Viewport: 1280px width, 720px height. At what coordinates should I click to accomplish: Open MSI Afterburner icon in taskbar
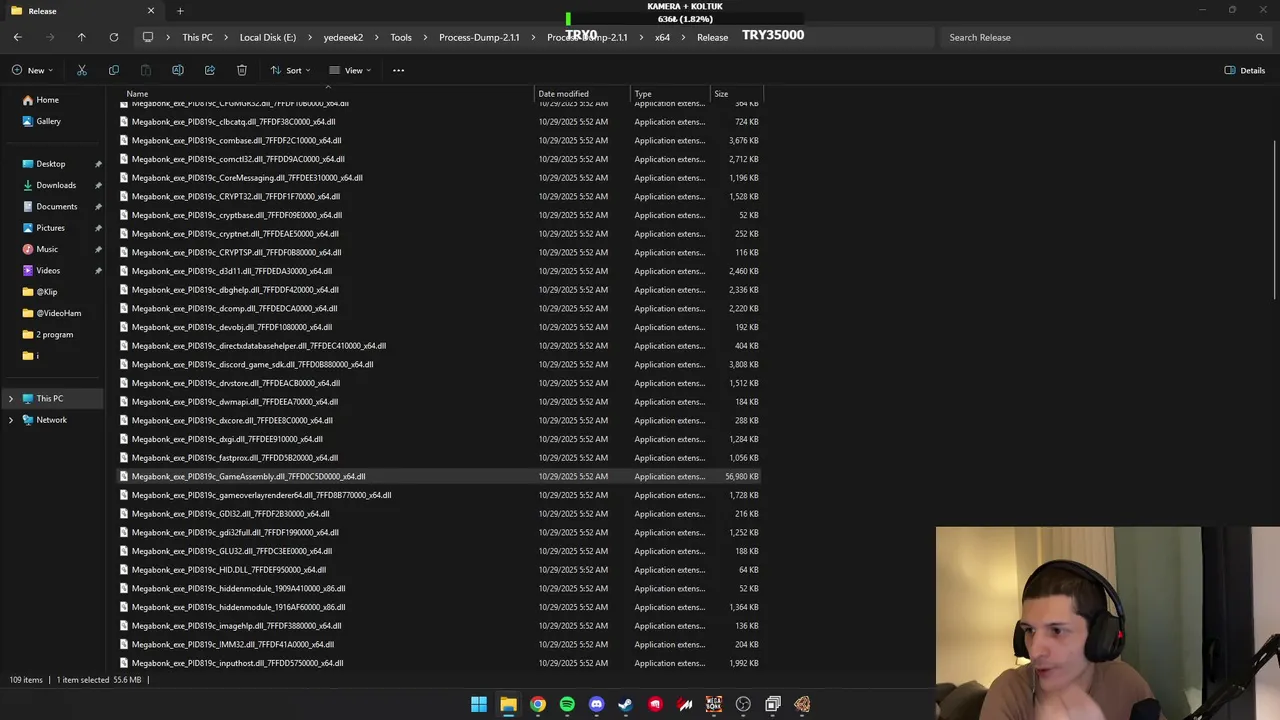pos(685,704)
